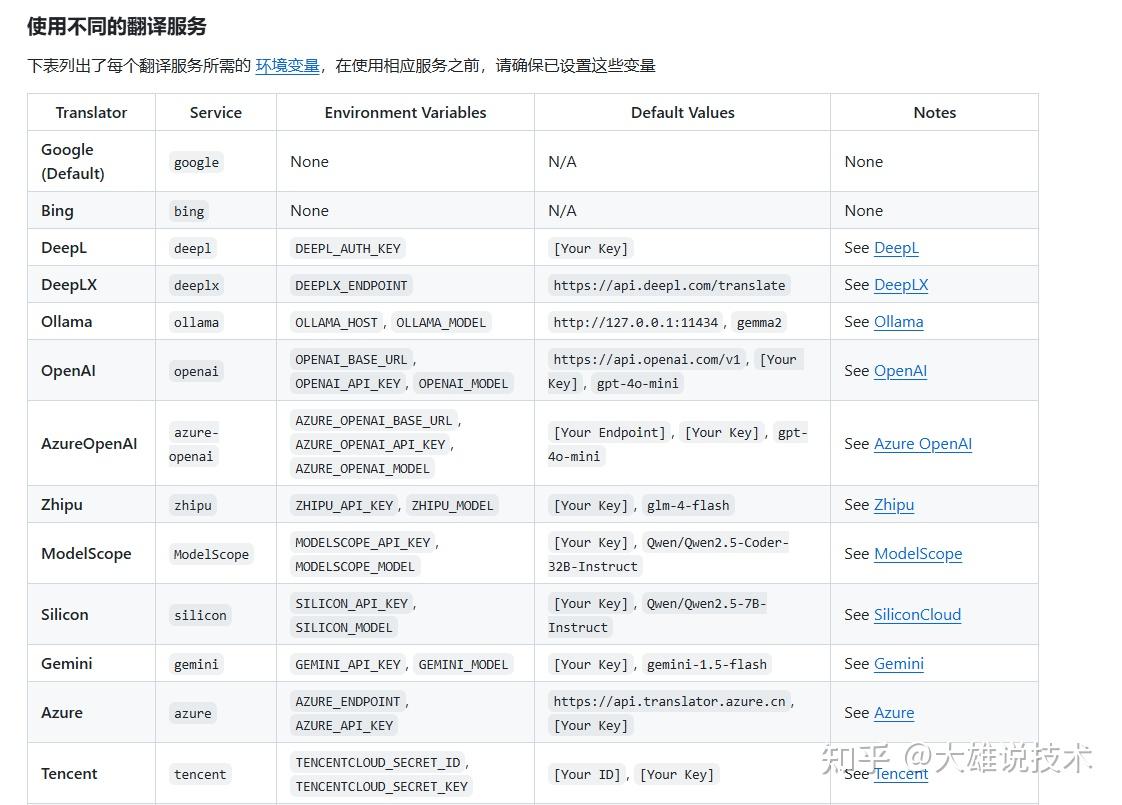Select the bing service code
This screenshot has width=1122, height=805.
189,211
